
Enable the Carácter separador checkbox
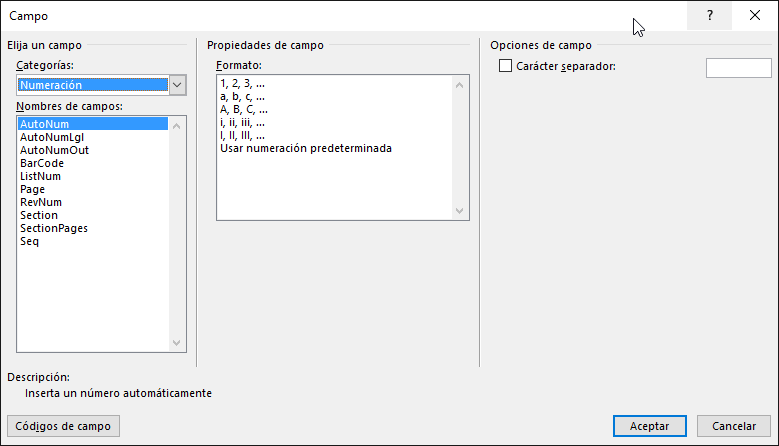tap(505, 67)
